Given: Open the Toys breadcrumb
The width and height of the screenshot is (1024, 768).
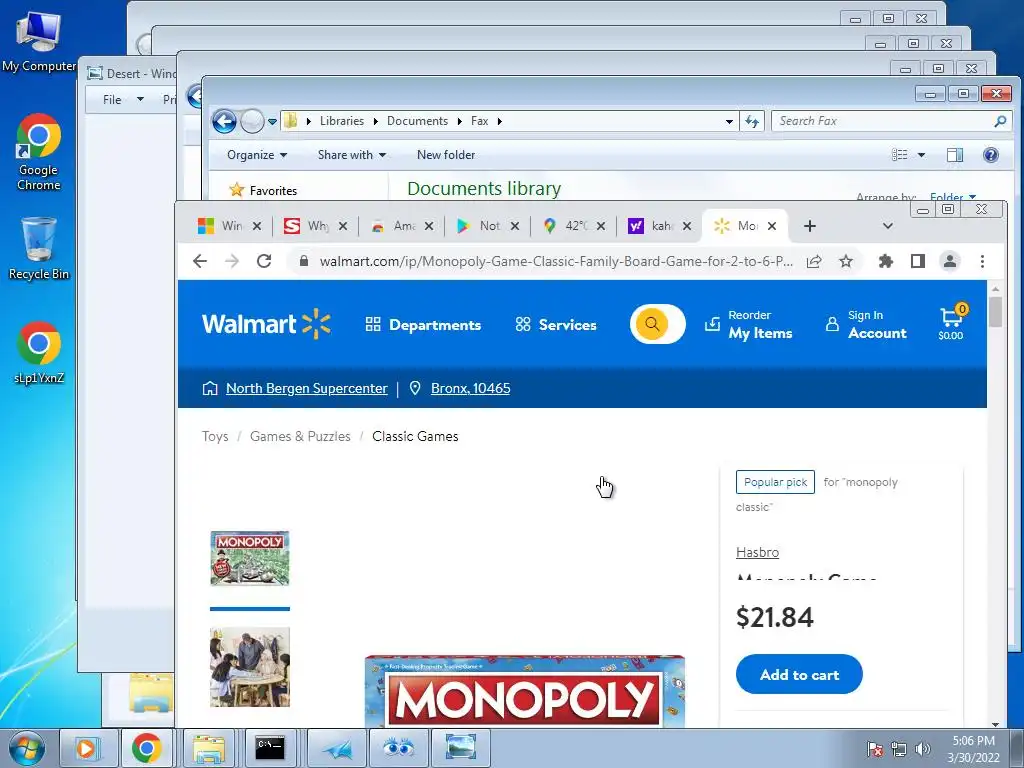Looking at the screenshot, I should tap(215, 436).
